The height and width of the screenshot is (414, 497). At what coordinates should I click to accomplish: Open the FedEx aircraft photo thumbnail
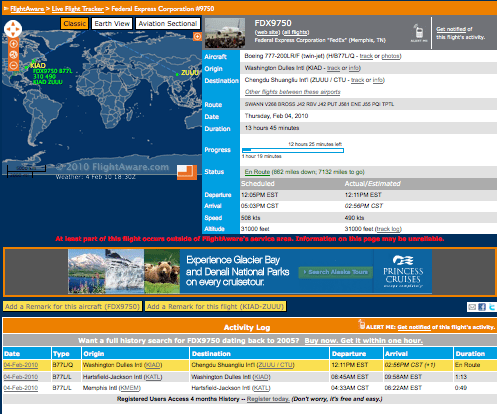pyautogui.click(x=225, y=33)
